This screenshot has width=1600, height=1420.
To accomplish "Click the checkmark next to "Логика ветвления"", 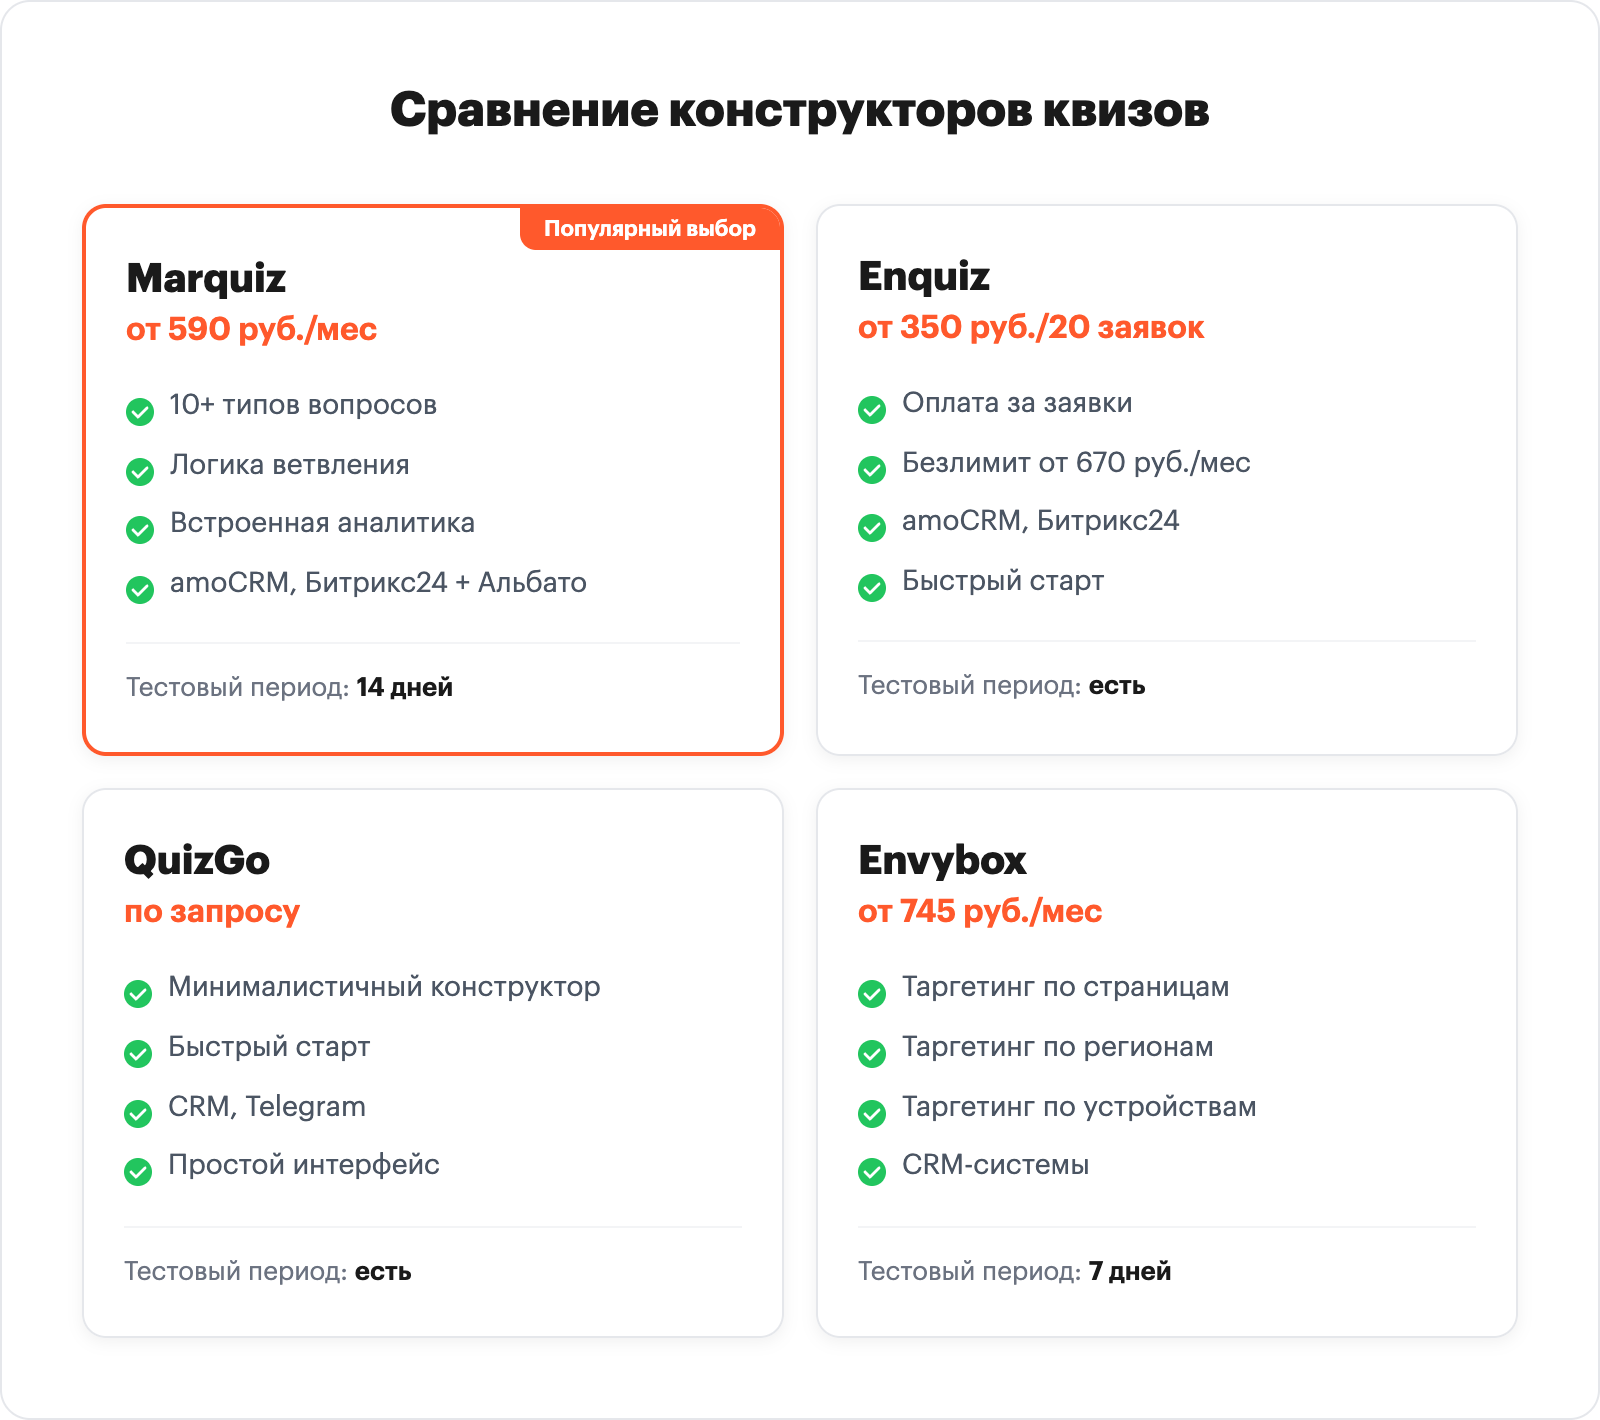I will [x=139, y=471].
